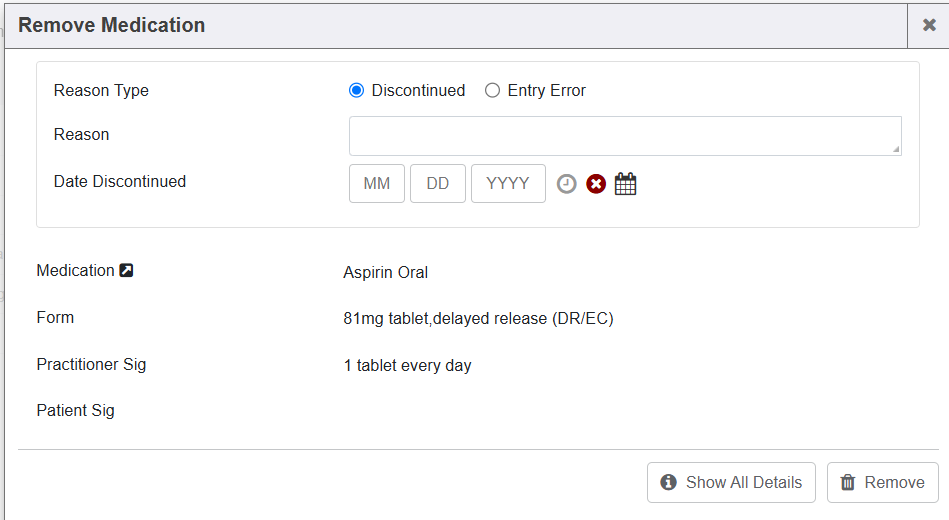949x520 pixels.
Task: Click the Remove Medication dialog title
Action: (x=112, y=25)
